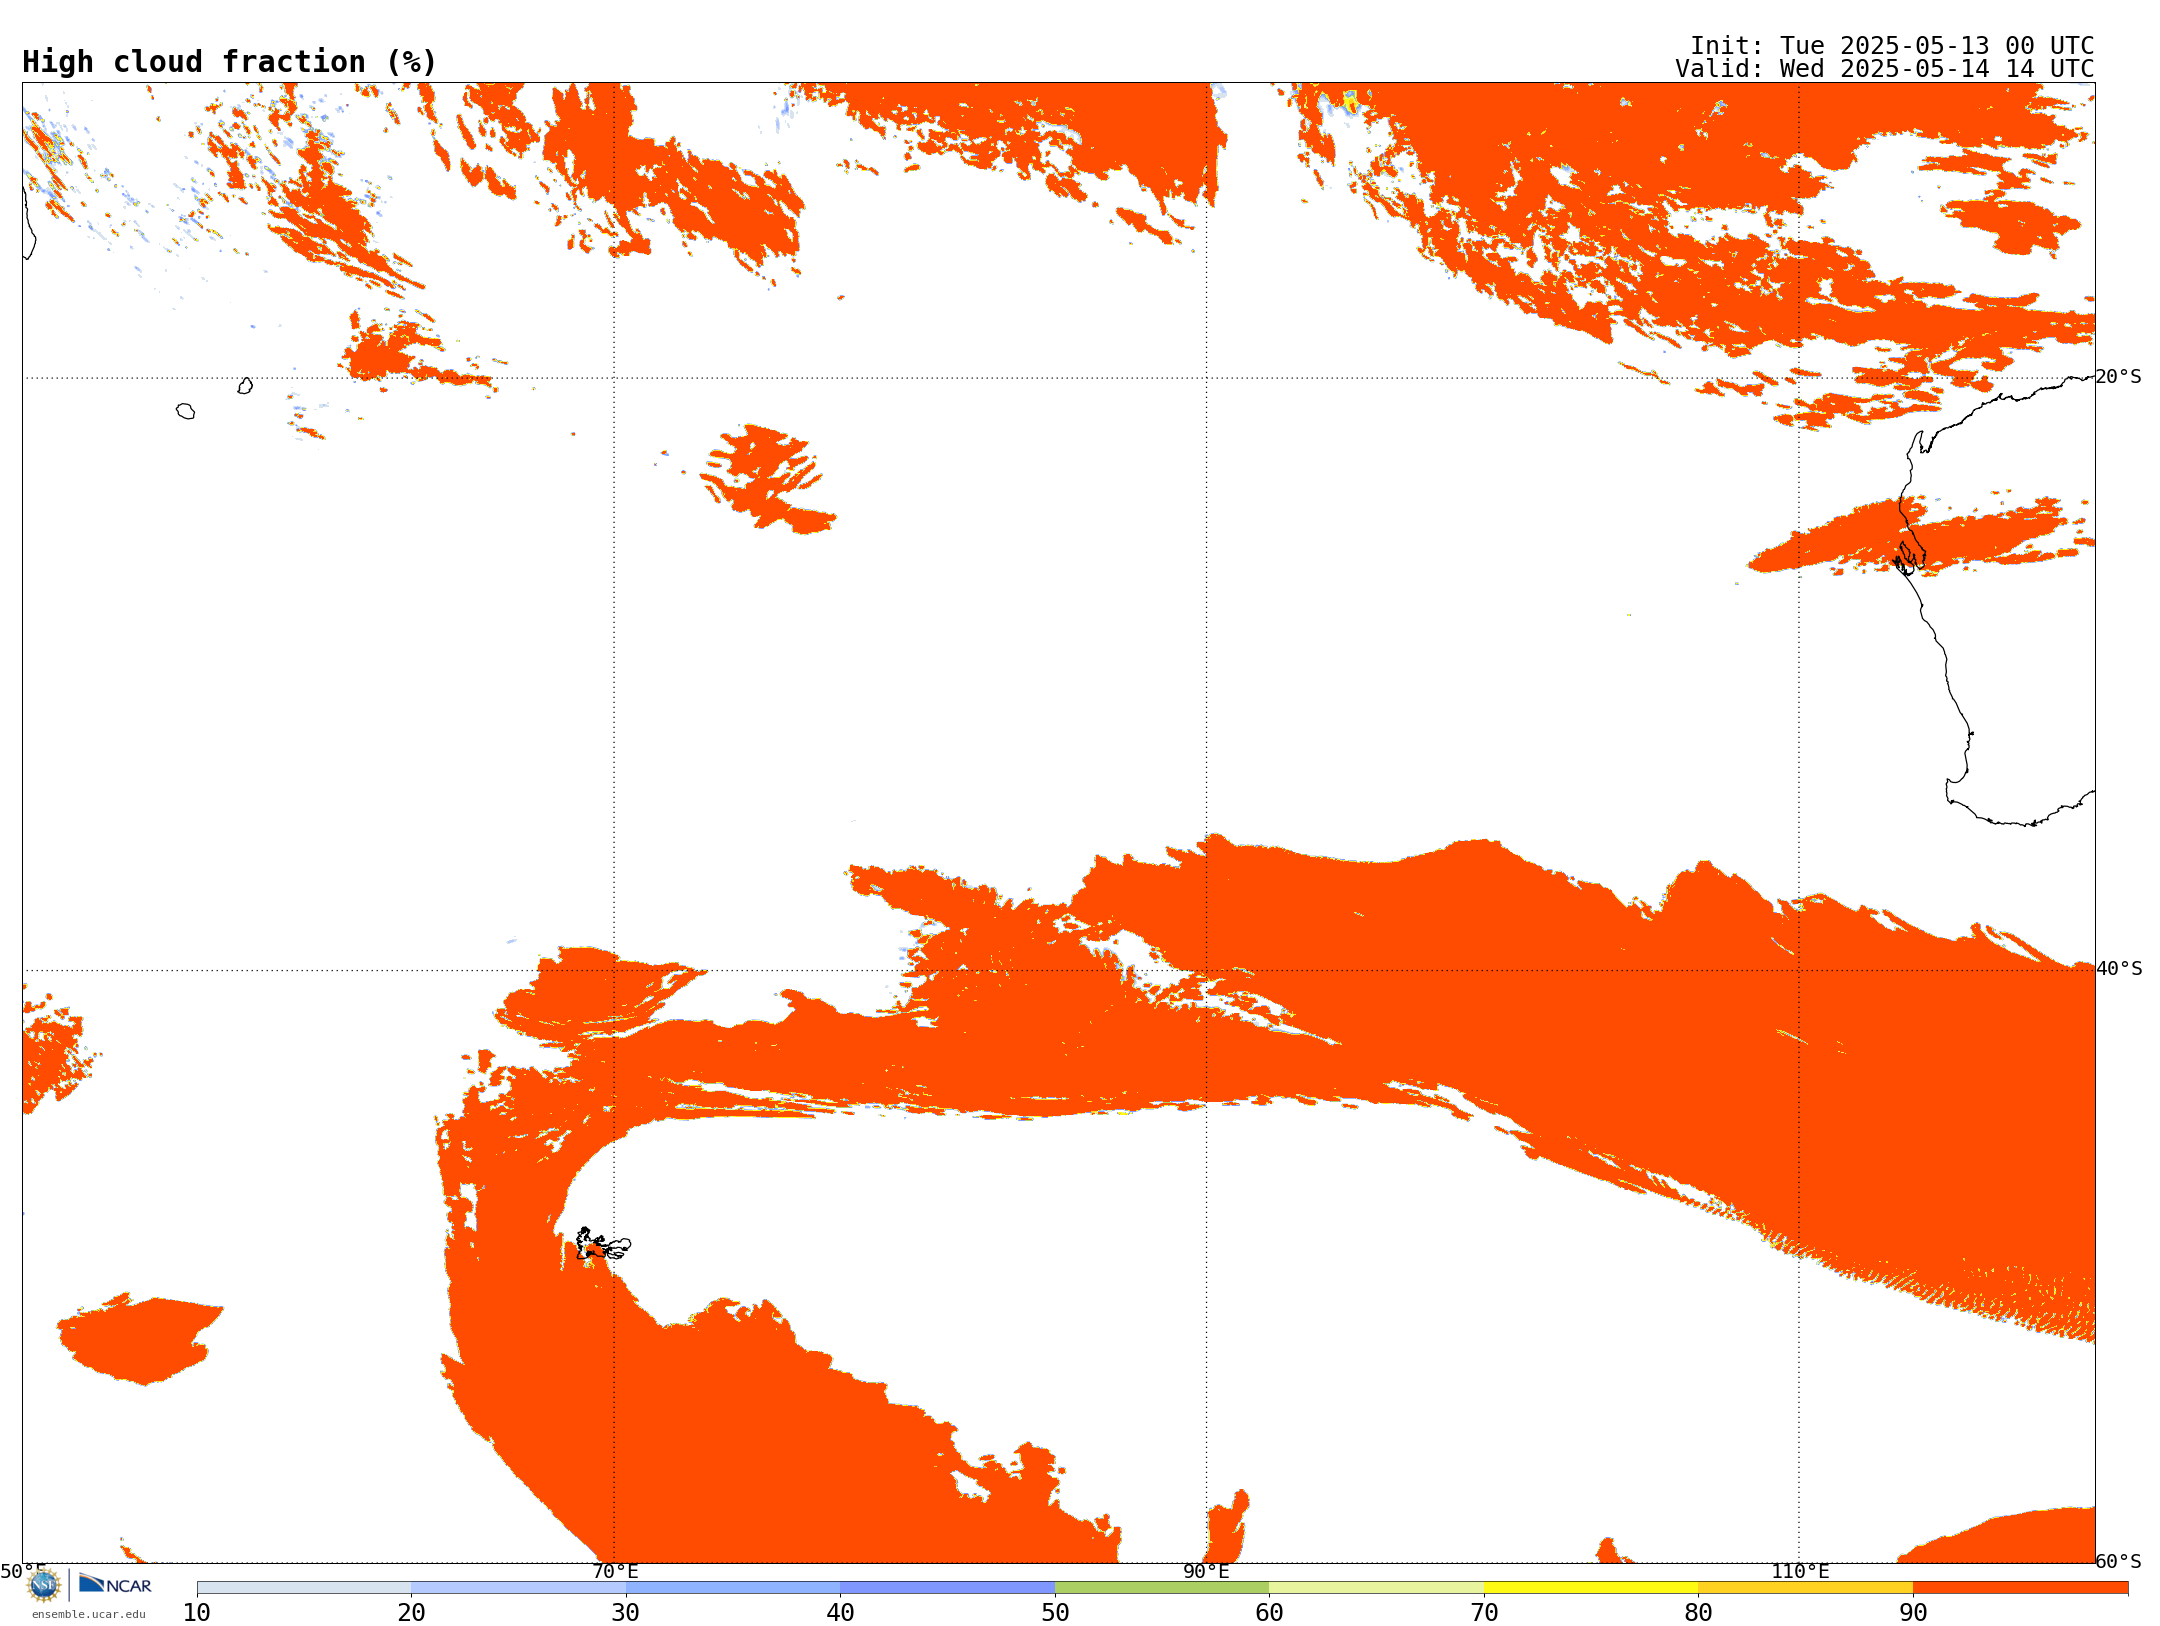Screen dimensions: 2160x1626
Task: Pick the bright yellow 70–80 colorbar segment
Action: (1591, 1588)
